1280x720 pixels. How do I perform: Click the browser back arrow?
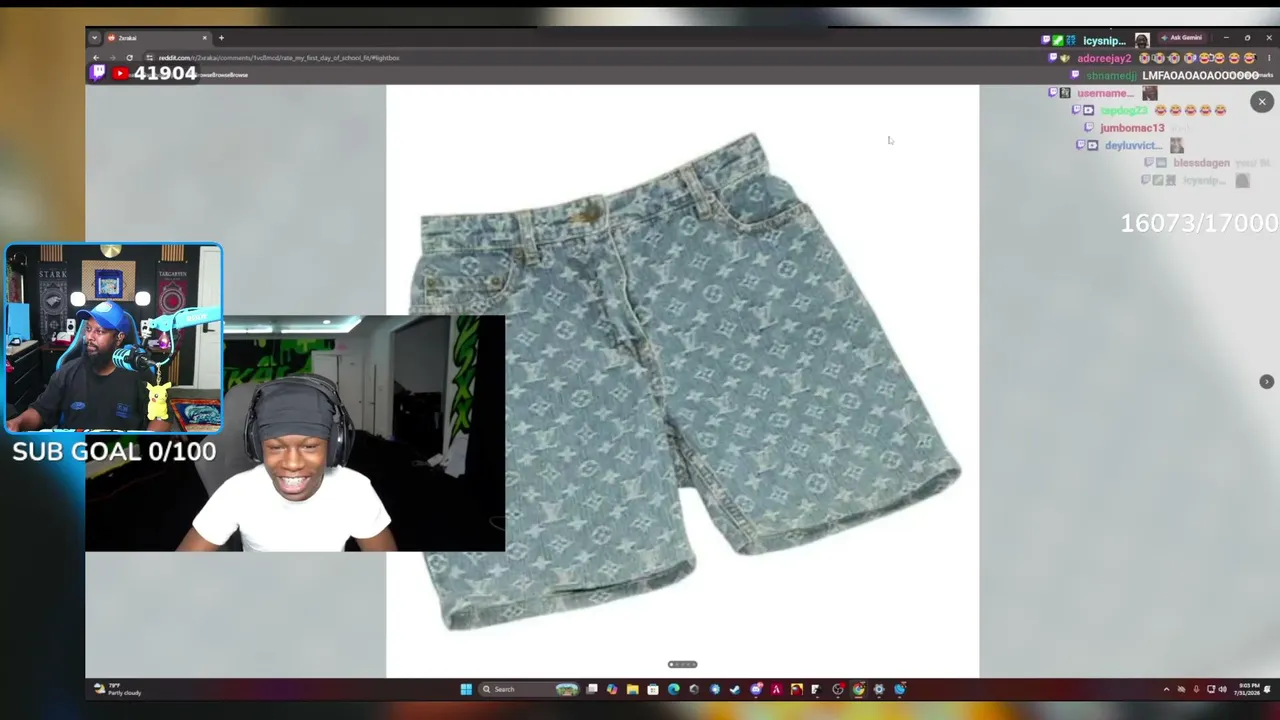pos(96,58)
